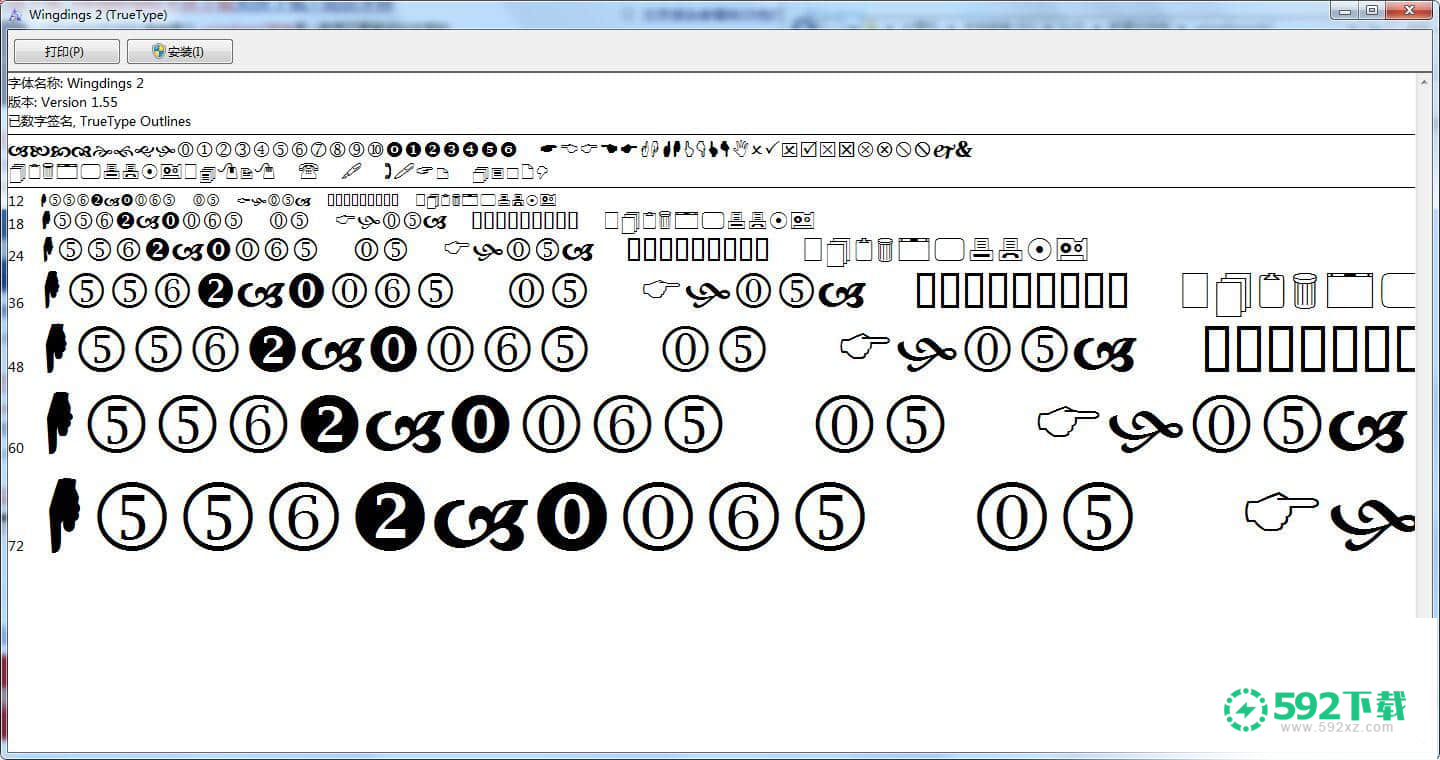This screenshot has height=760, width=1440.
Task: Click the 18 point size label
Action: point(16,224)
